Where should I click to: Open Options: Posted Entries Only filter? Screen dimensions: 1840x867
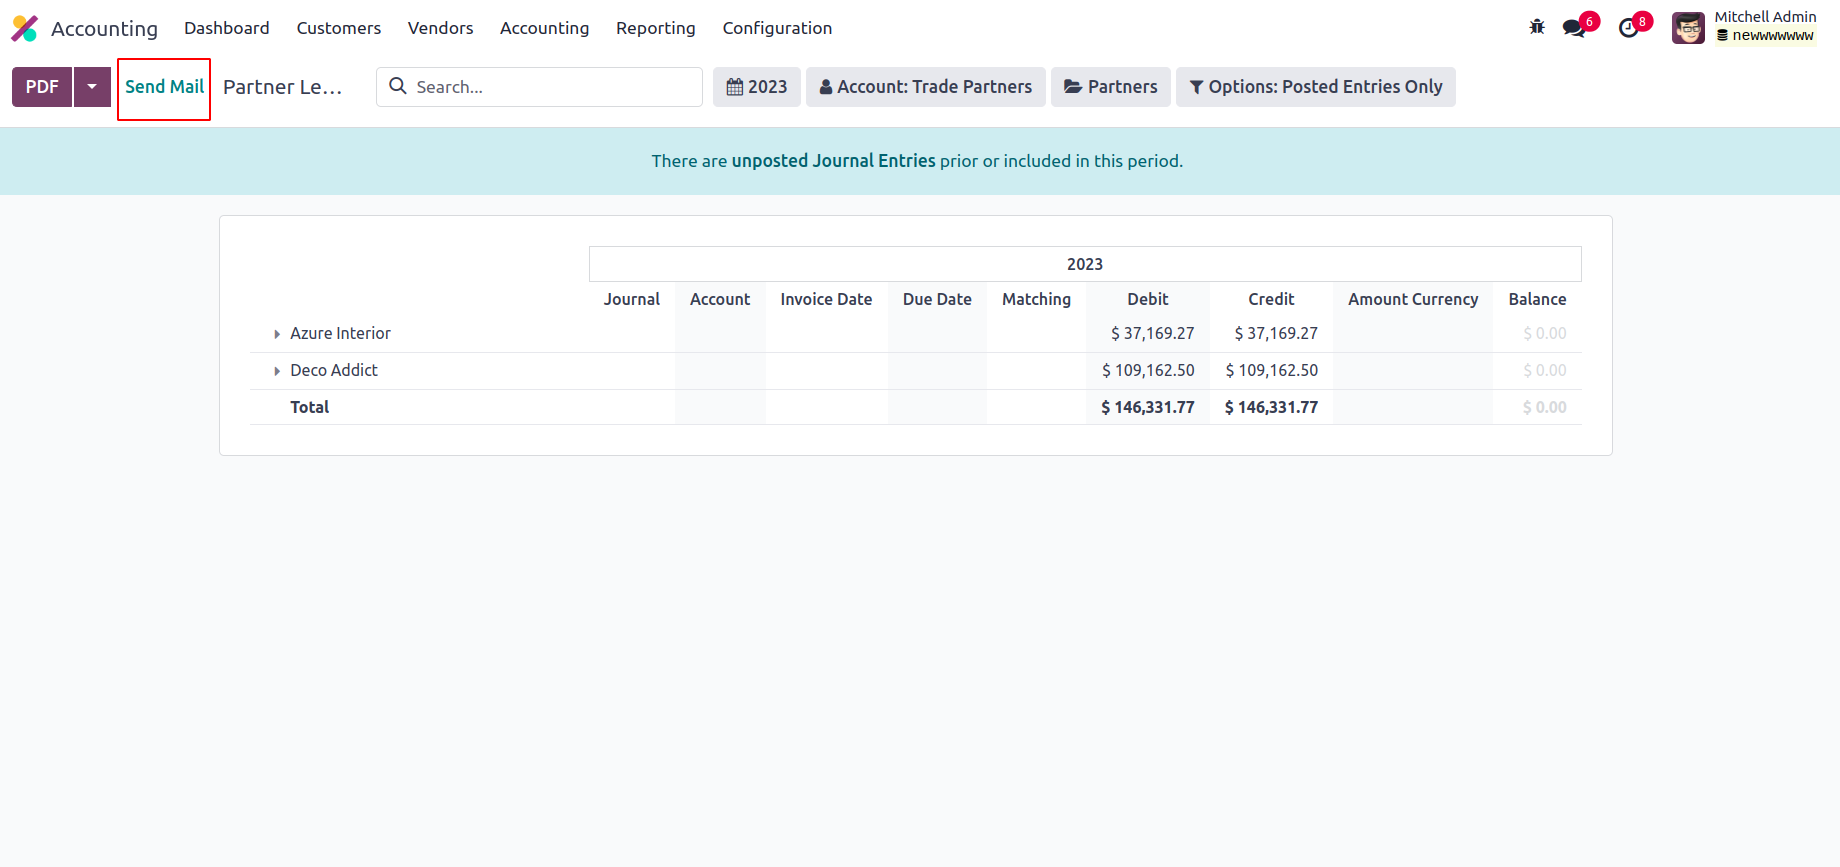[x=1315, y=87]
